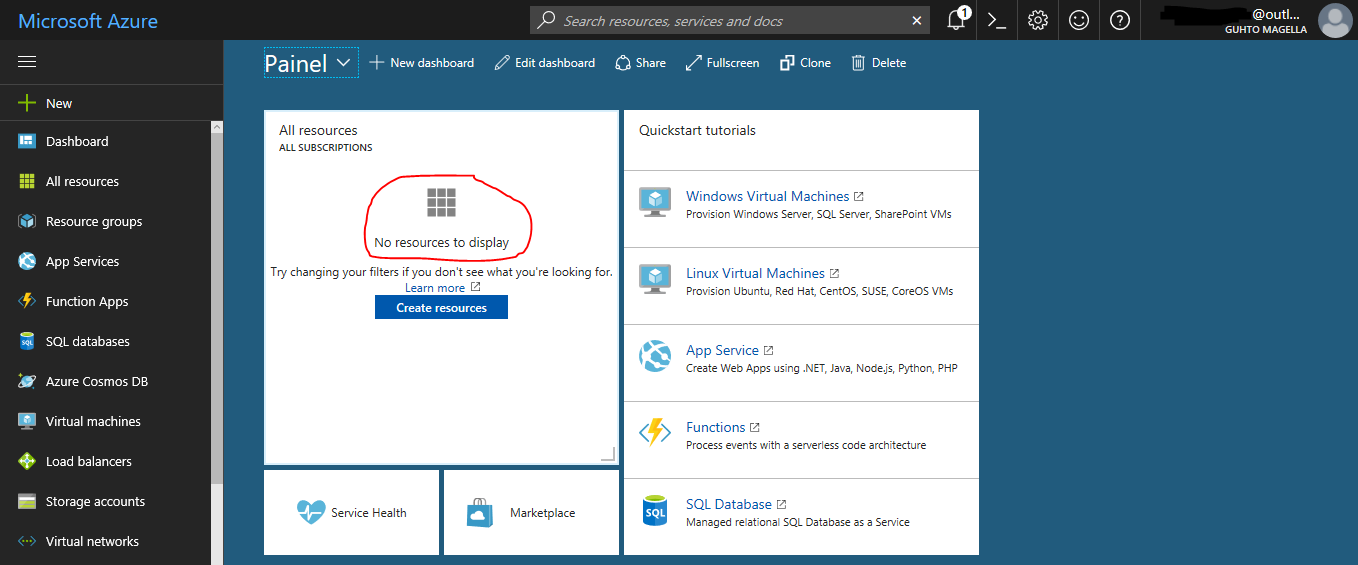Click the App Service tutorial icon
This screenshot has height=565, width=1358.
pyautogui.click(x=655, y=356)
